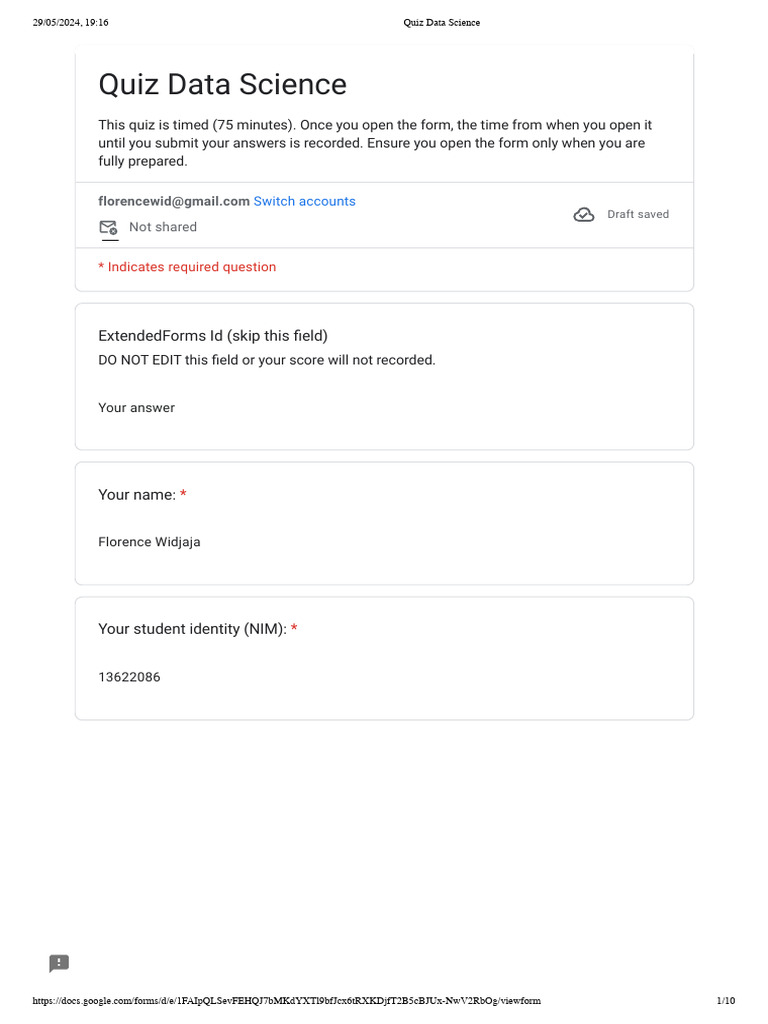Open the feedback icon at bottom left
The height and width of the screenshot is (1024, 768).
tap(59, 963)
